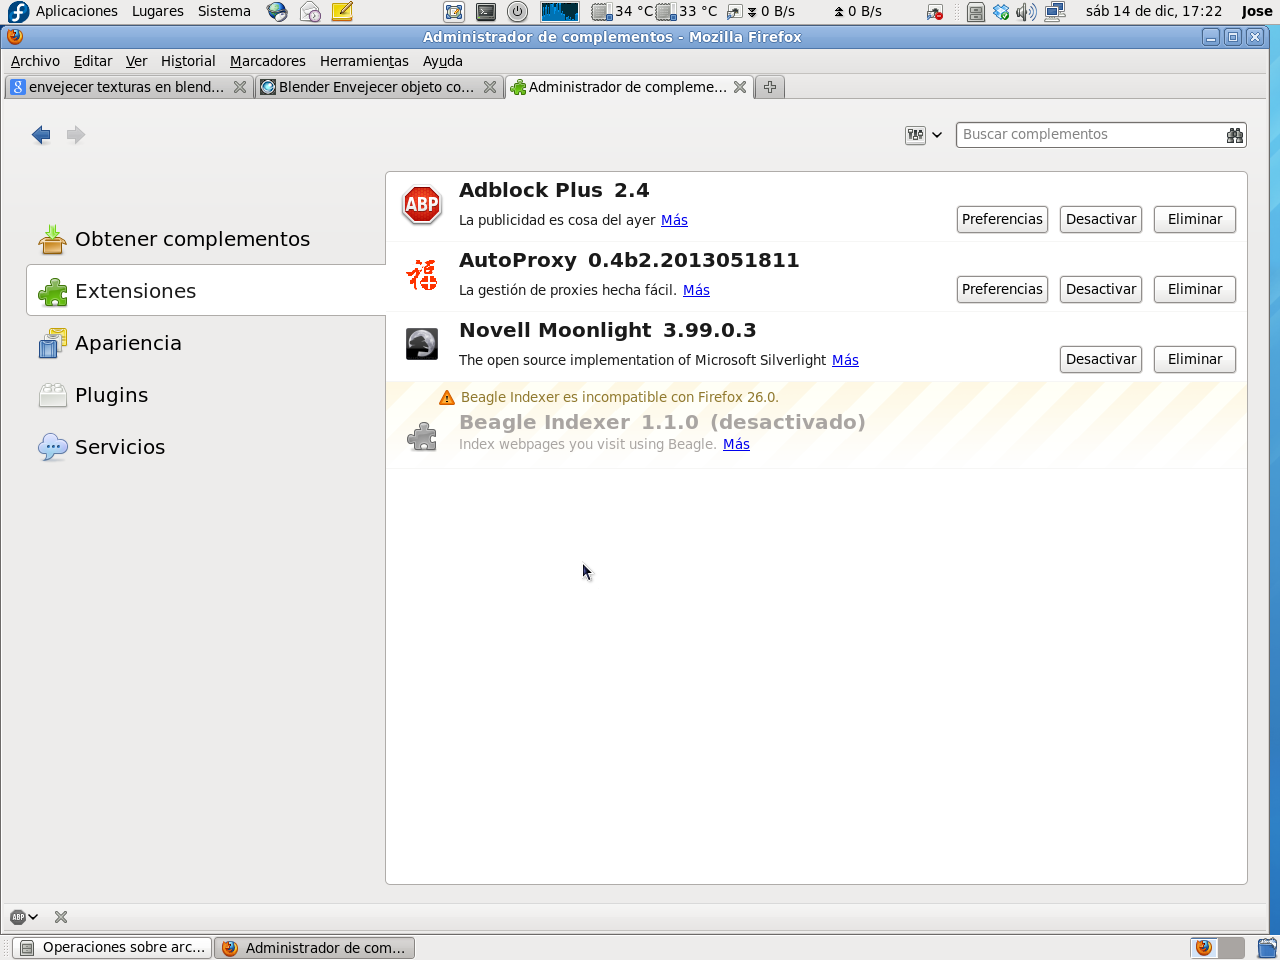1280x960 pixels.
Task: Disable Novell Moonlight with Desactivar
Action: pyautogui.click(x=1101, y=359)
